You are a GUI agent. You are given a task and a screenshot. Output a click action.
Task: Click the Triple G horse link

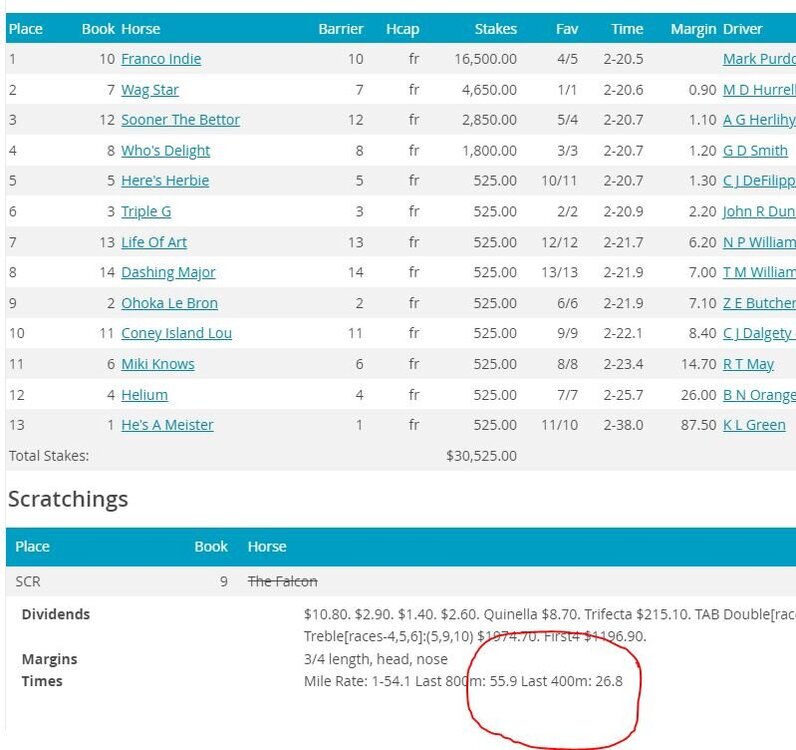click(x=146, y=212)
